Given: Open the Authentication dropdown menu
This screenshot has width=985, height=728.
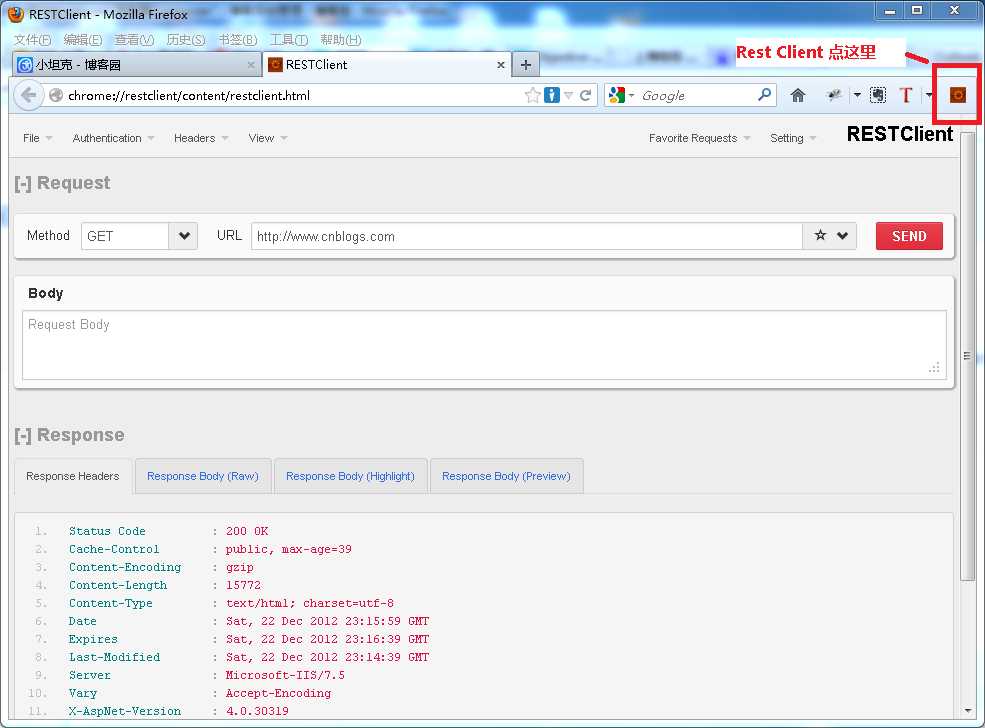Looking at the screenshot, I should 113,138.
